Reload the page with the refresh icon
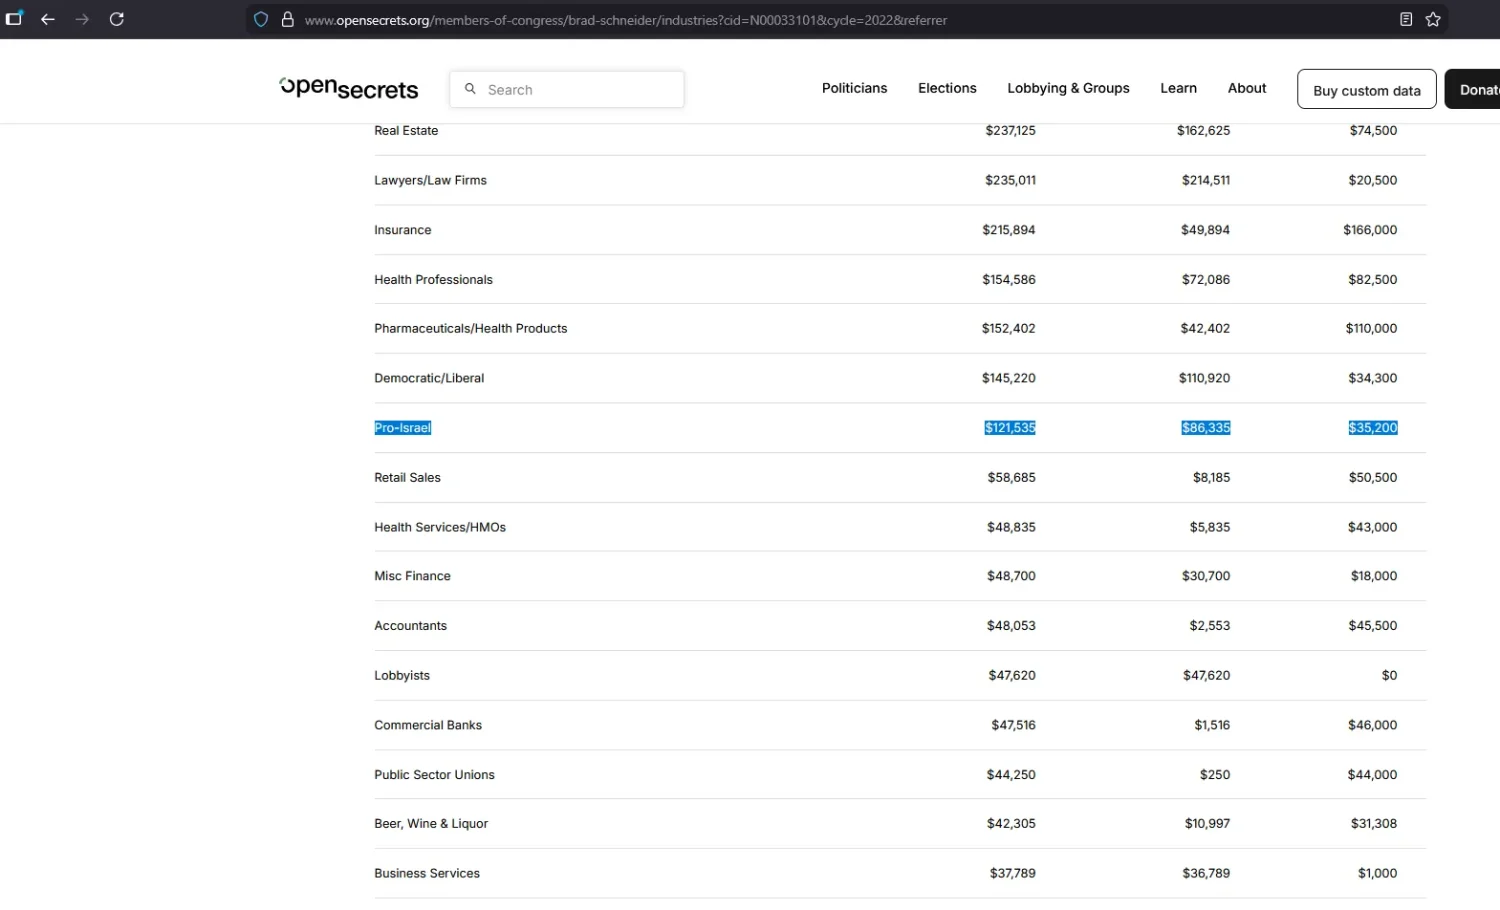Screen dimensions: 1500x910 [x=117, y=19]
